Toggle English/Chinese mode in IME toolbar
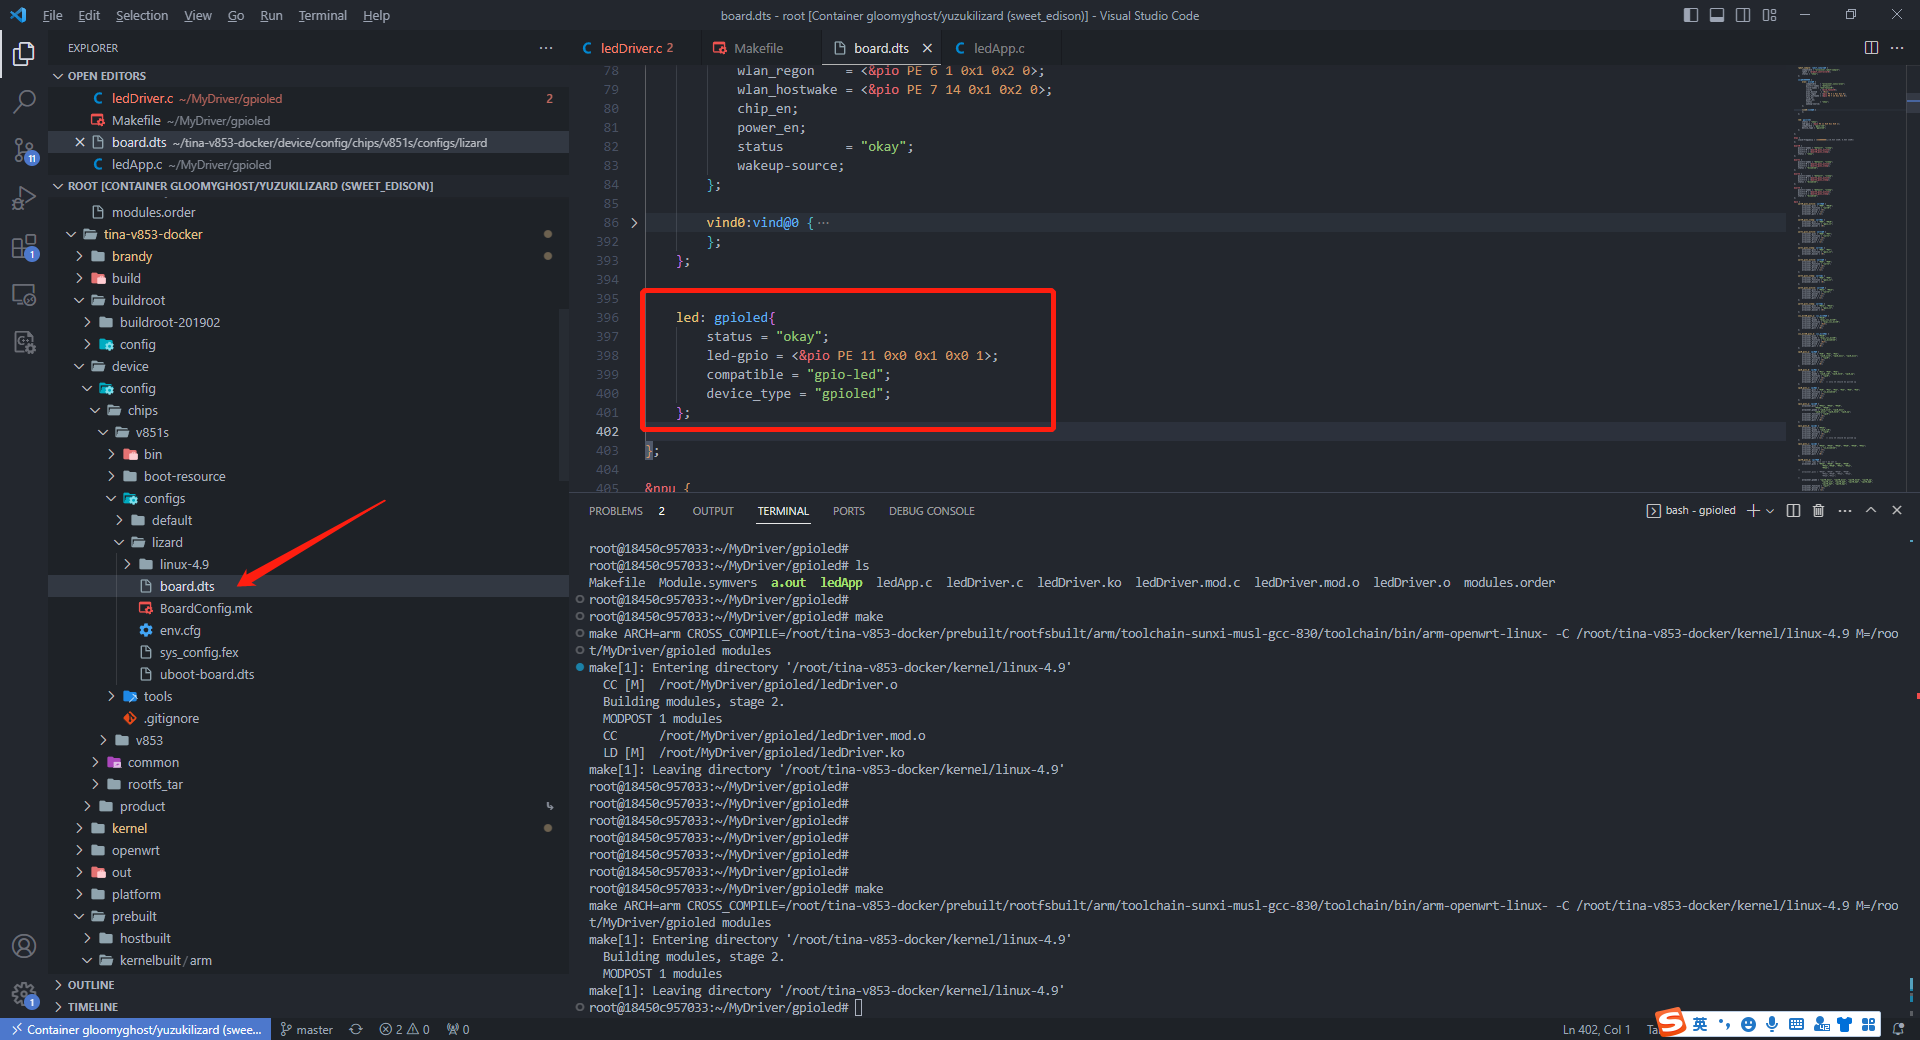This screenshot has height=1040, width=1920. pyautogui.click(x=1700, y=1024)
